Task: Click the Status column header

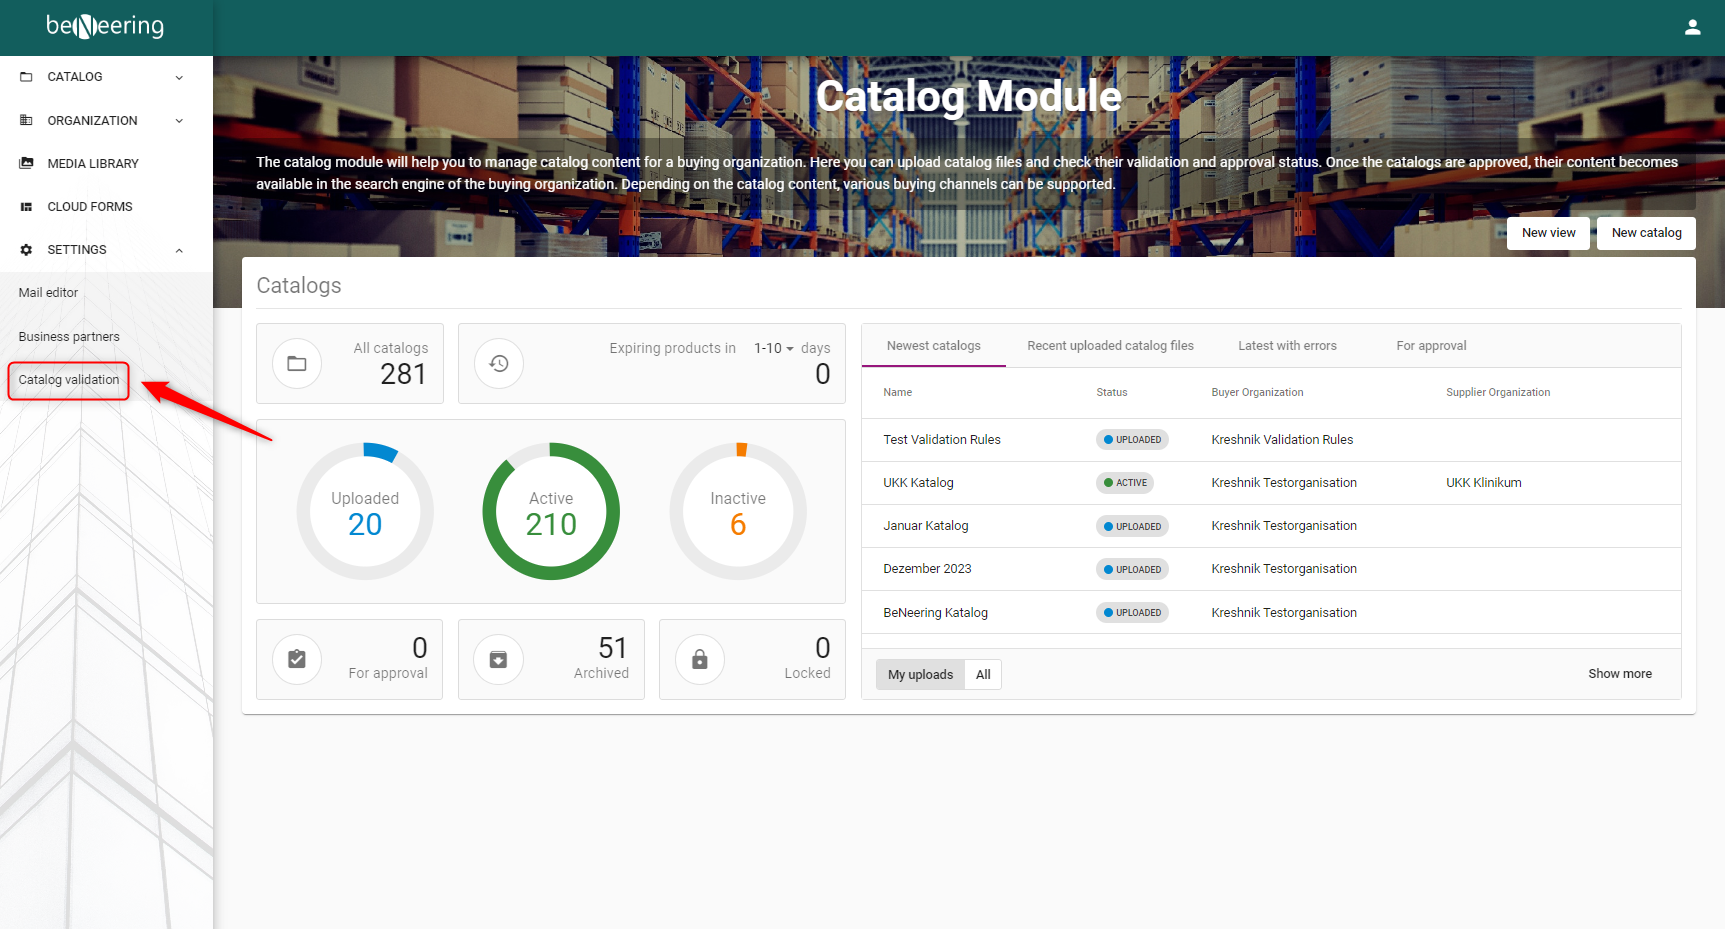Action: [1111, 393]
